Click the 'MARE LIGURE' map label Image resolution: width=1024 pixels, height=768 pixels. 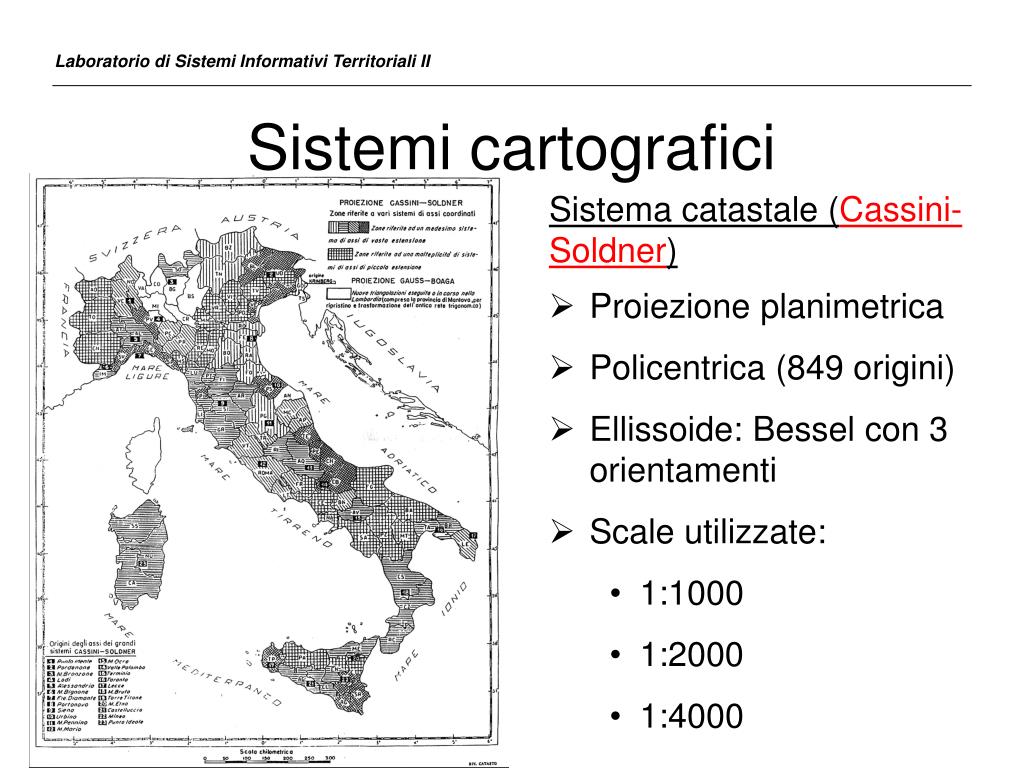coord(147,372)
